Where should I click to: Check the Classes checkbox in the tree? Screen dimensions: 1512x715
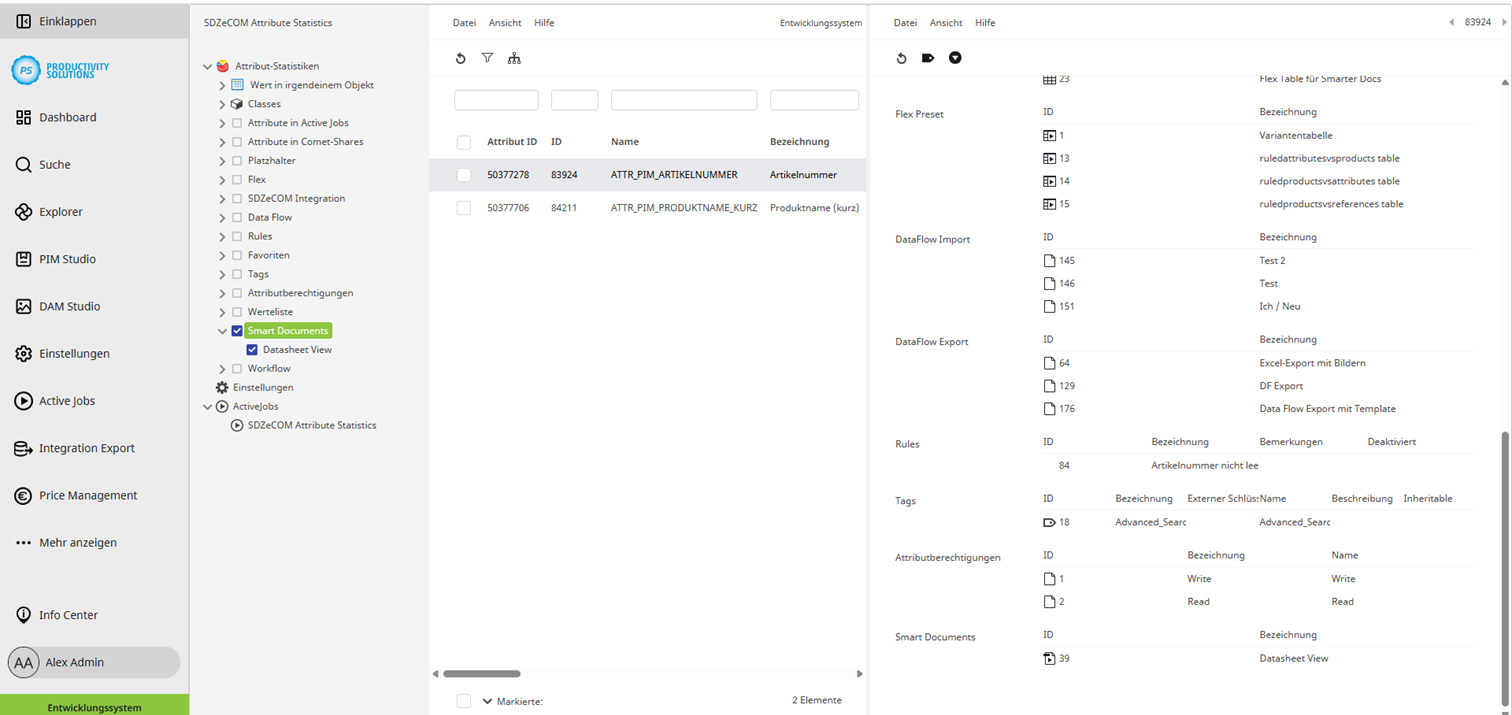point(237,103)
